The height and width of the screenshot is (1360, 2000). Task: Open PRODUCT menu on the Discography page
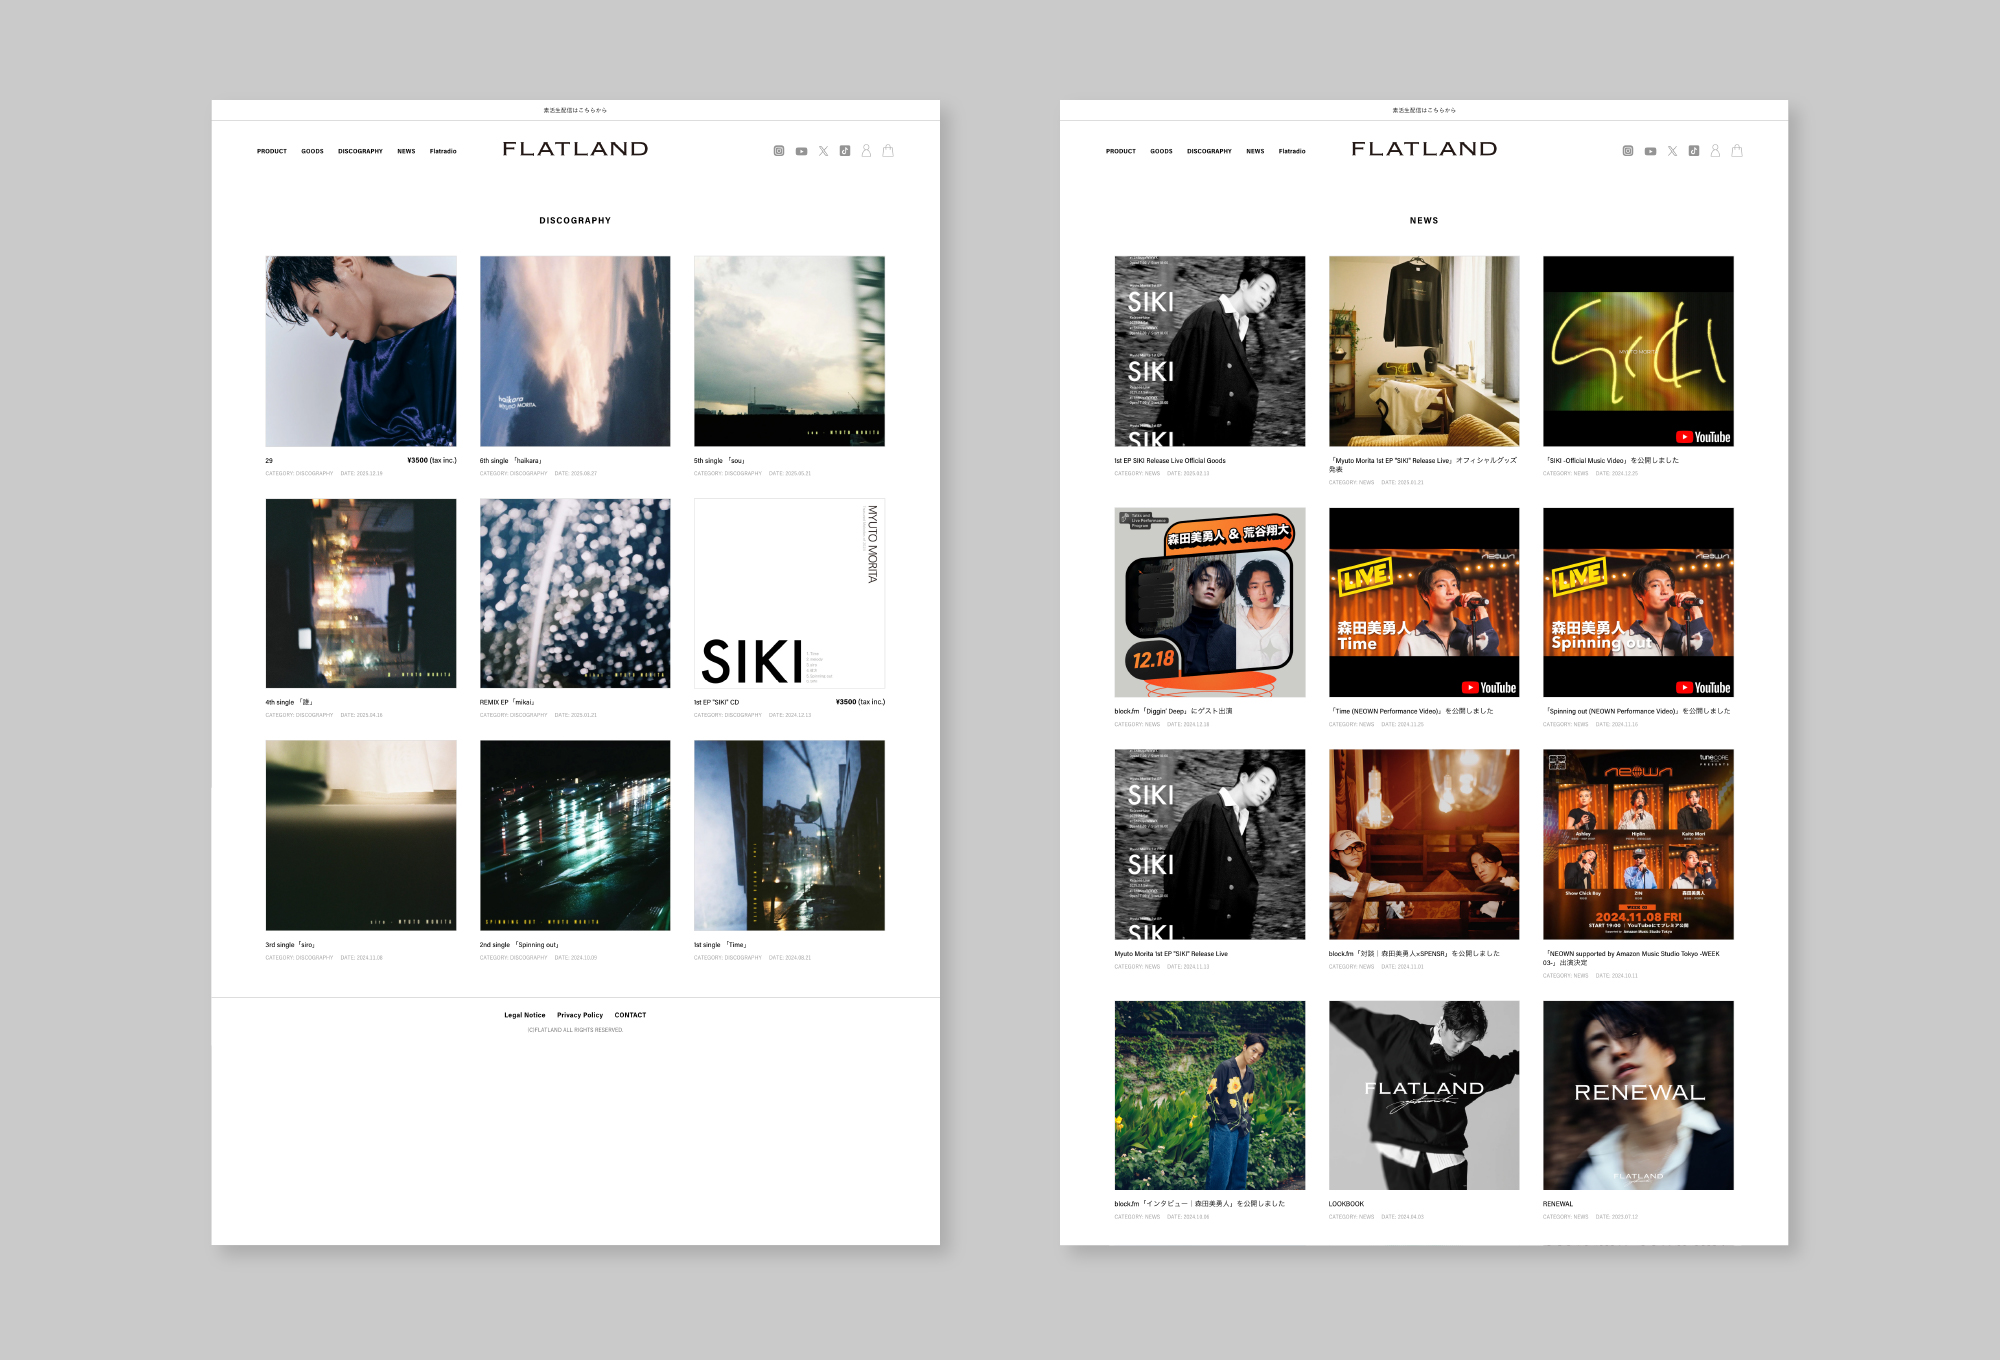272,151
